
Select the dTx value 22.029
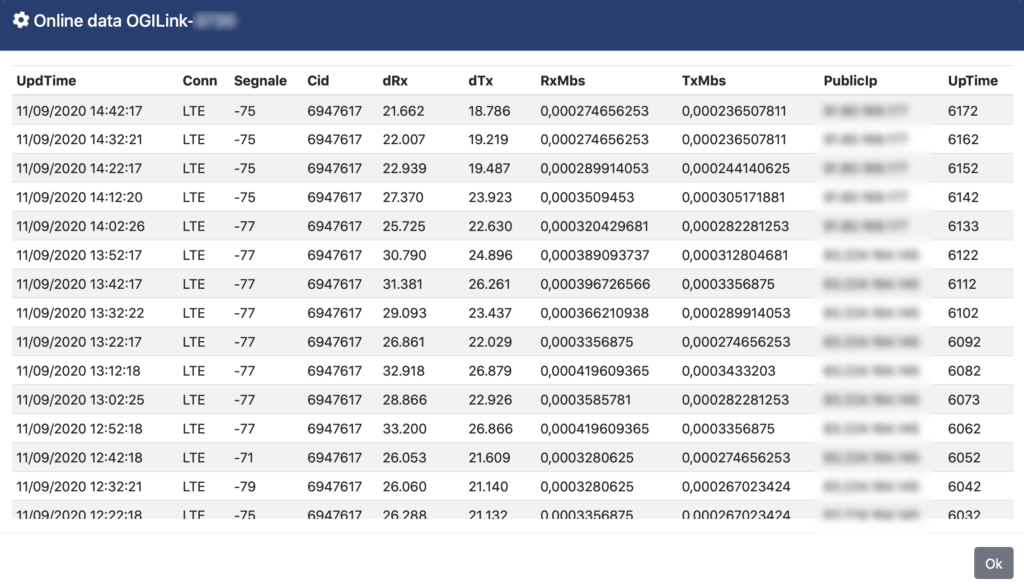[490, 342]
